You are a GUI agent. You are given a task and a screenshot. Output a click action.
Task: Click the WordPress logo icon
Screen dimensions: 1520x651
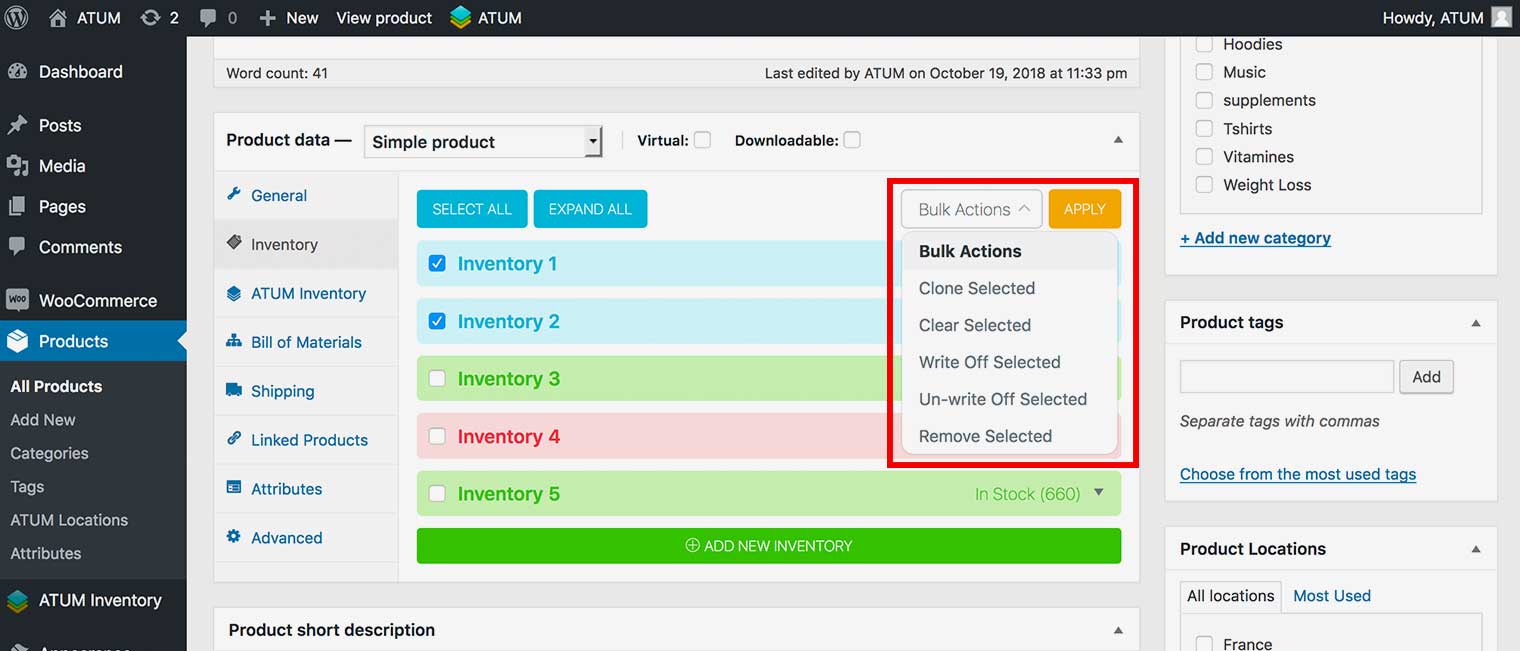pos(17,18)
